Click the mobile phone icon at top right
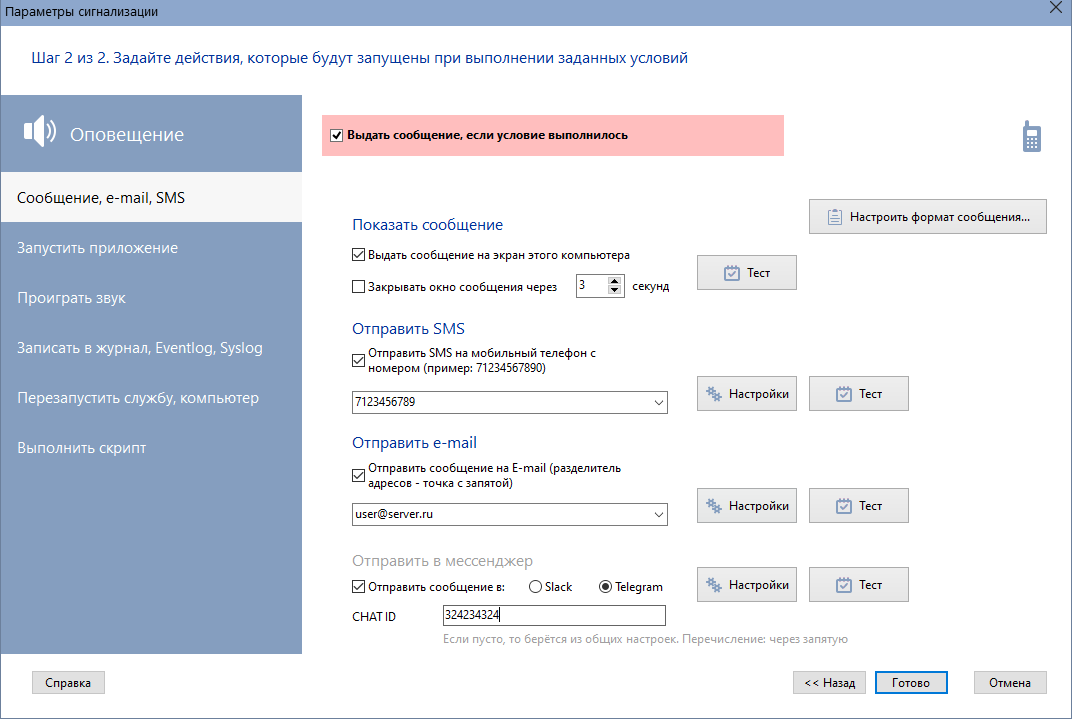 [x=1032, y=136]
